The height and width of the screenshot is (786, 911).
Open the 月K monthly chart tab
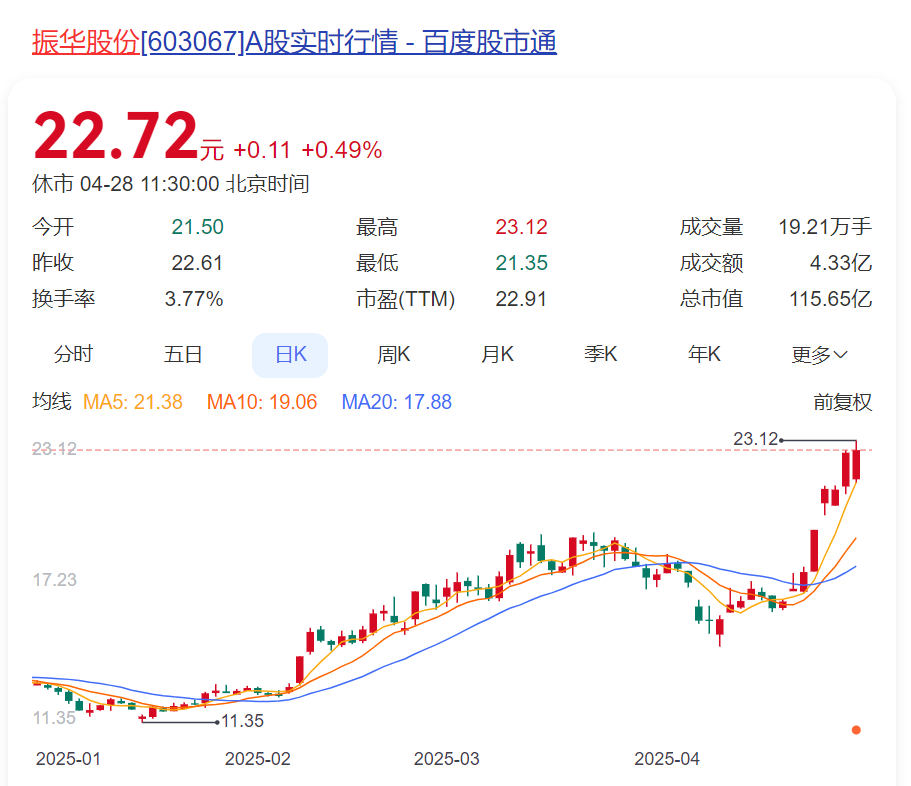pyautogui.click(x=497, y=354)
